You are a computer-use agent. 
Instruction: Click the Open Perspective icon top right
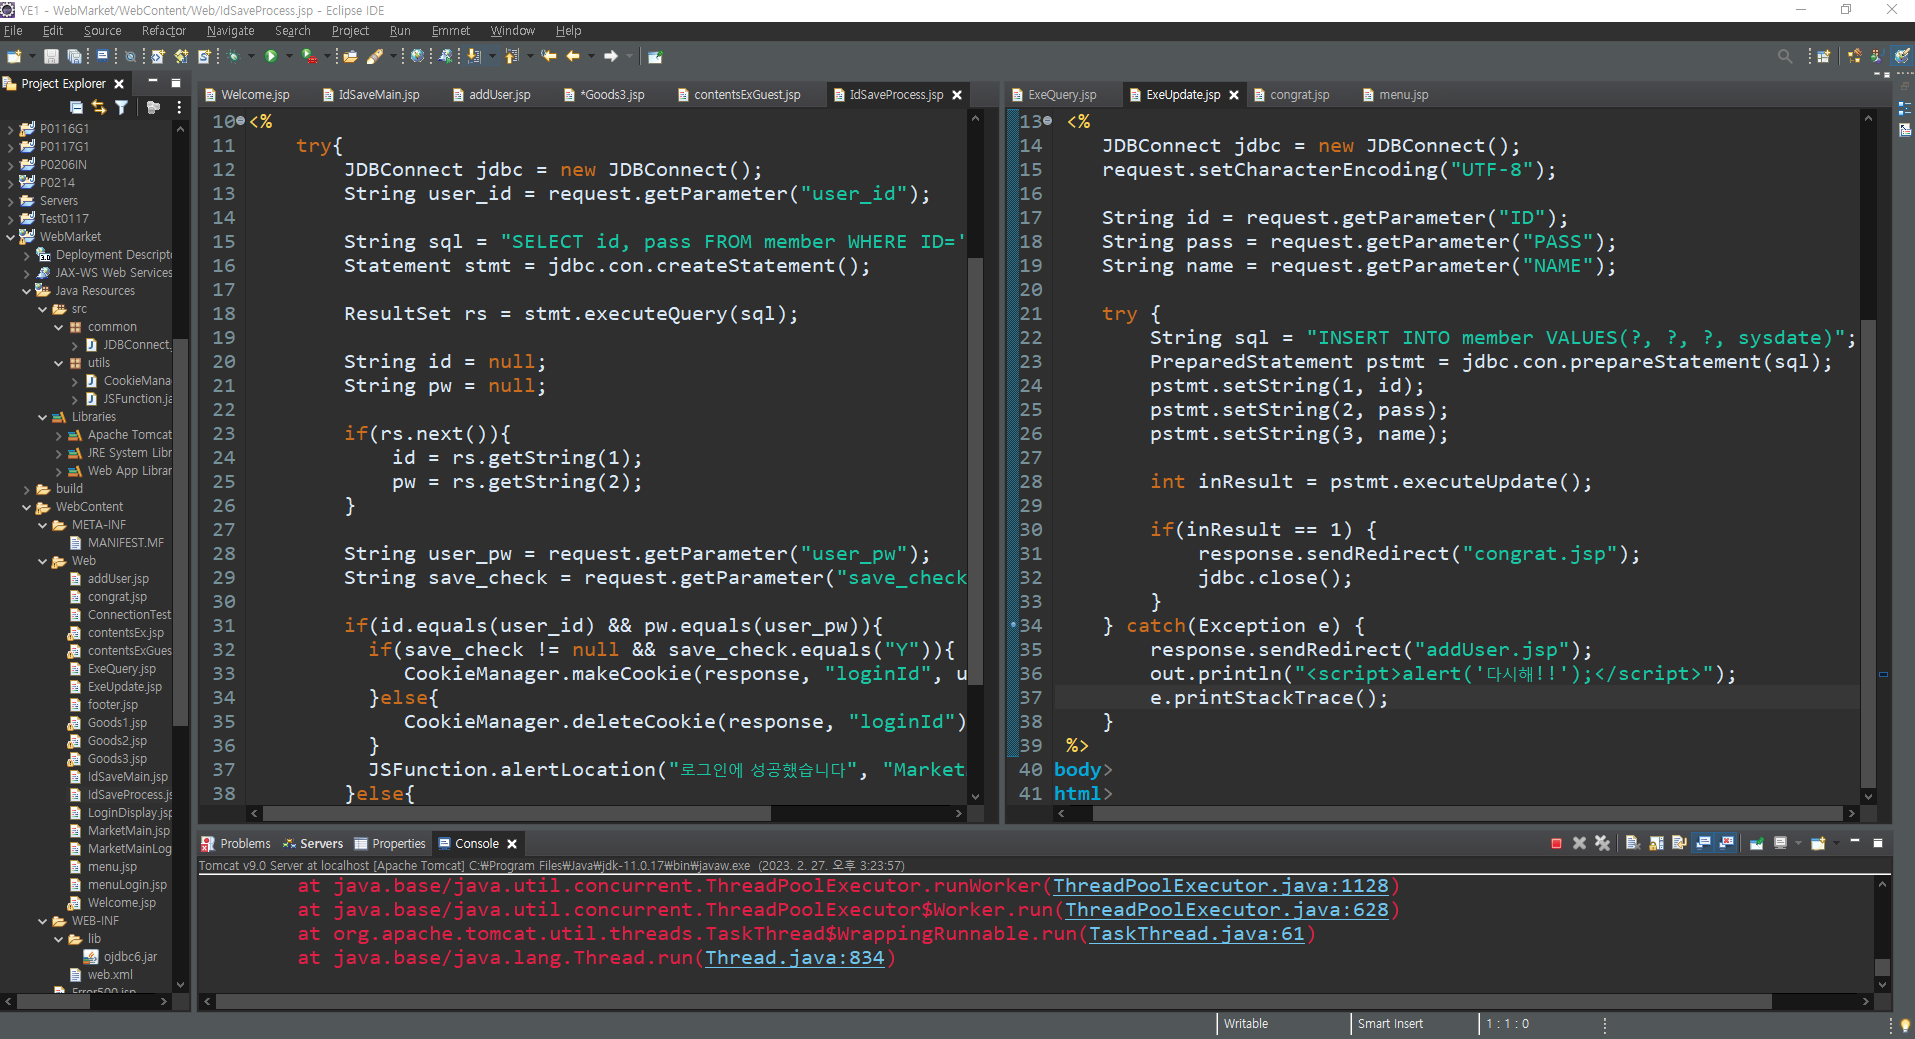(1823, 57)
